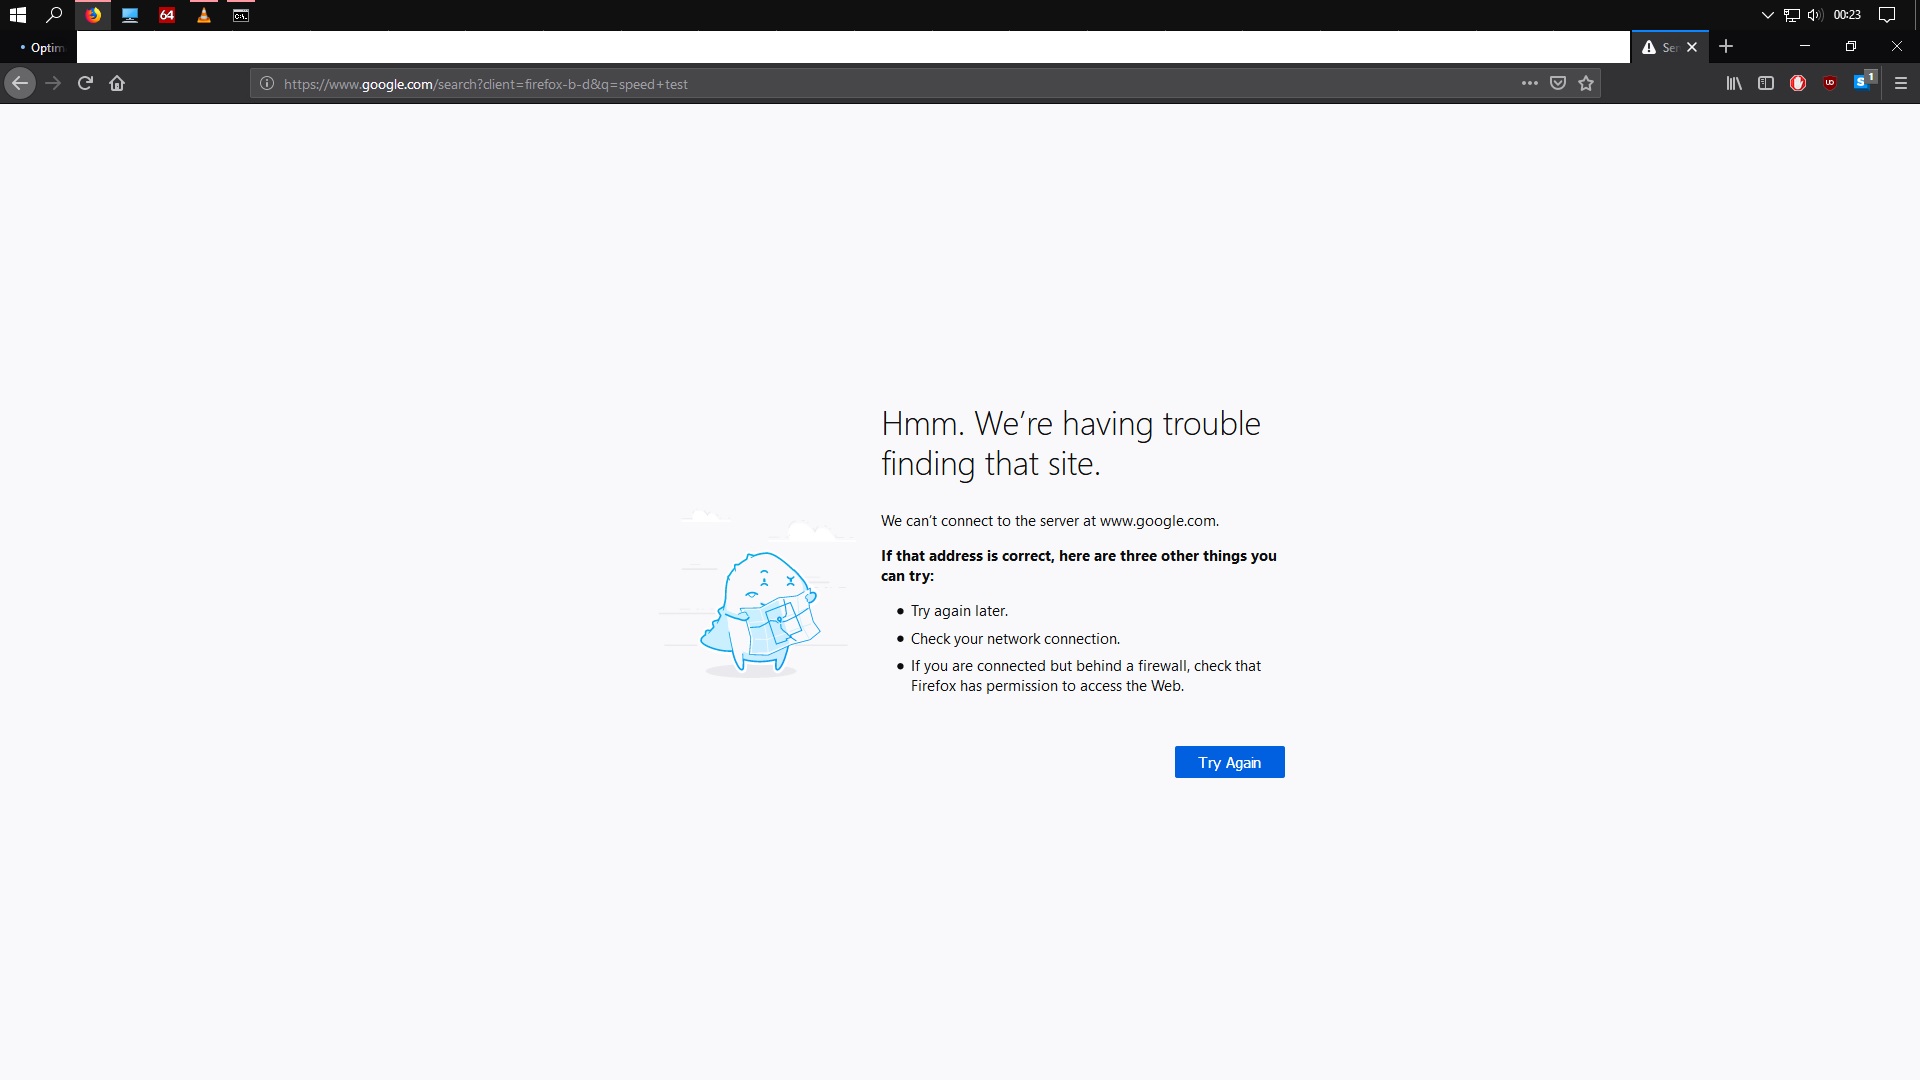
Task: Toggle the Firefox sidebar view
Action: [x=1766, y=84]
